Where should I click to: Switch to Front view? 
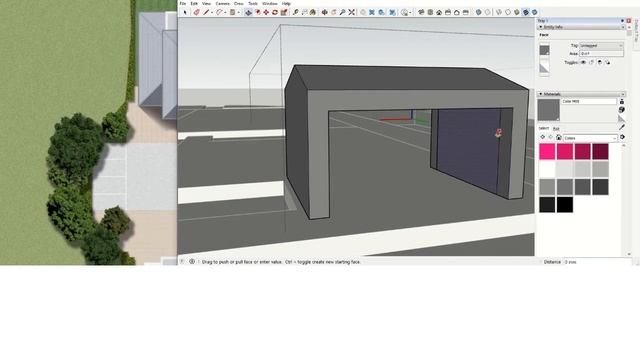click(439, 12)
